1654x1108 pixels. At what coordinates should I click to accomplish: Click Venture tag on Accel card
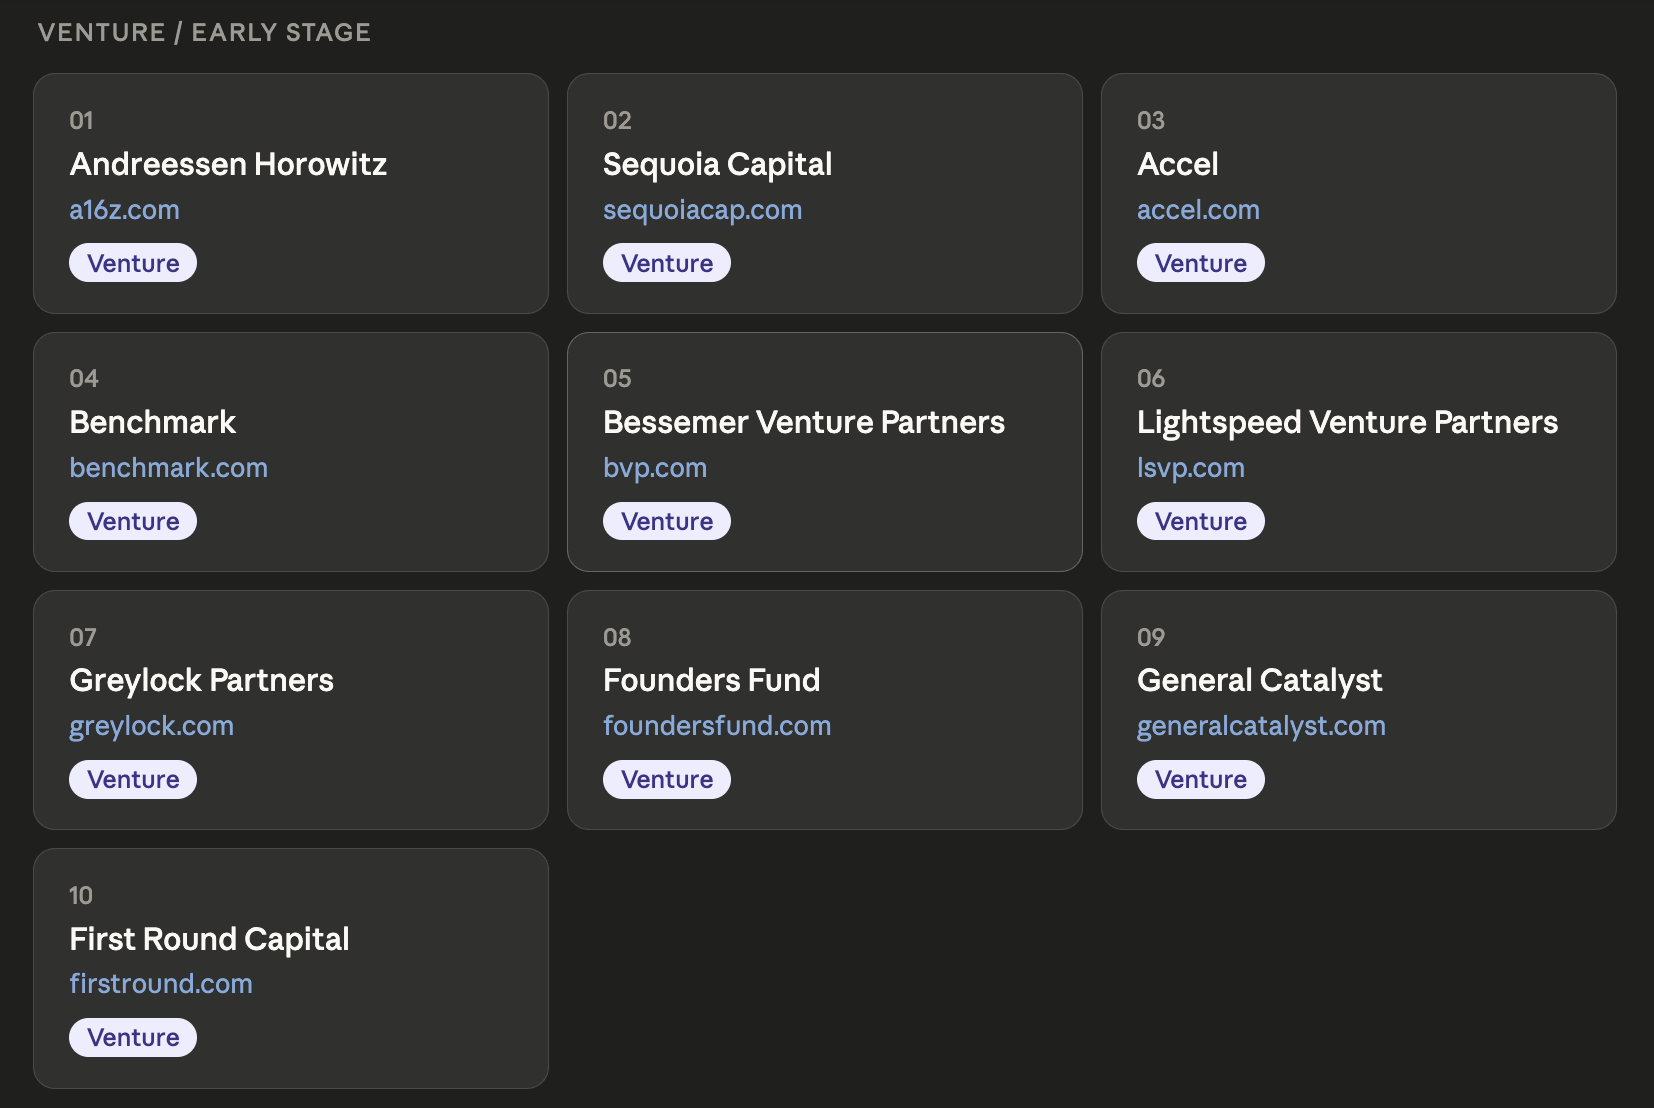click(1201, 263)
